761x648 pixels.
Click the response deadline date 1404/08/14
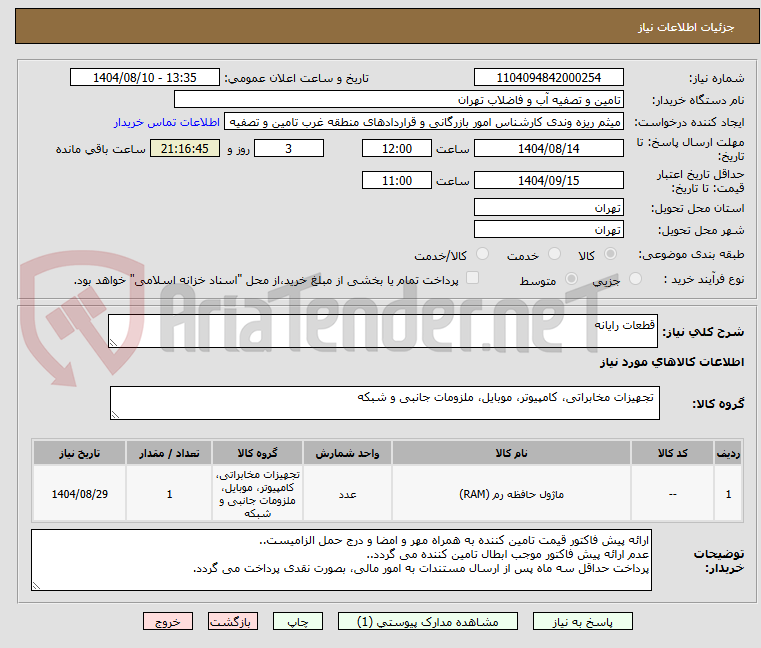click(x=548, y=149)
